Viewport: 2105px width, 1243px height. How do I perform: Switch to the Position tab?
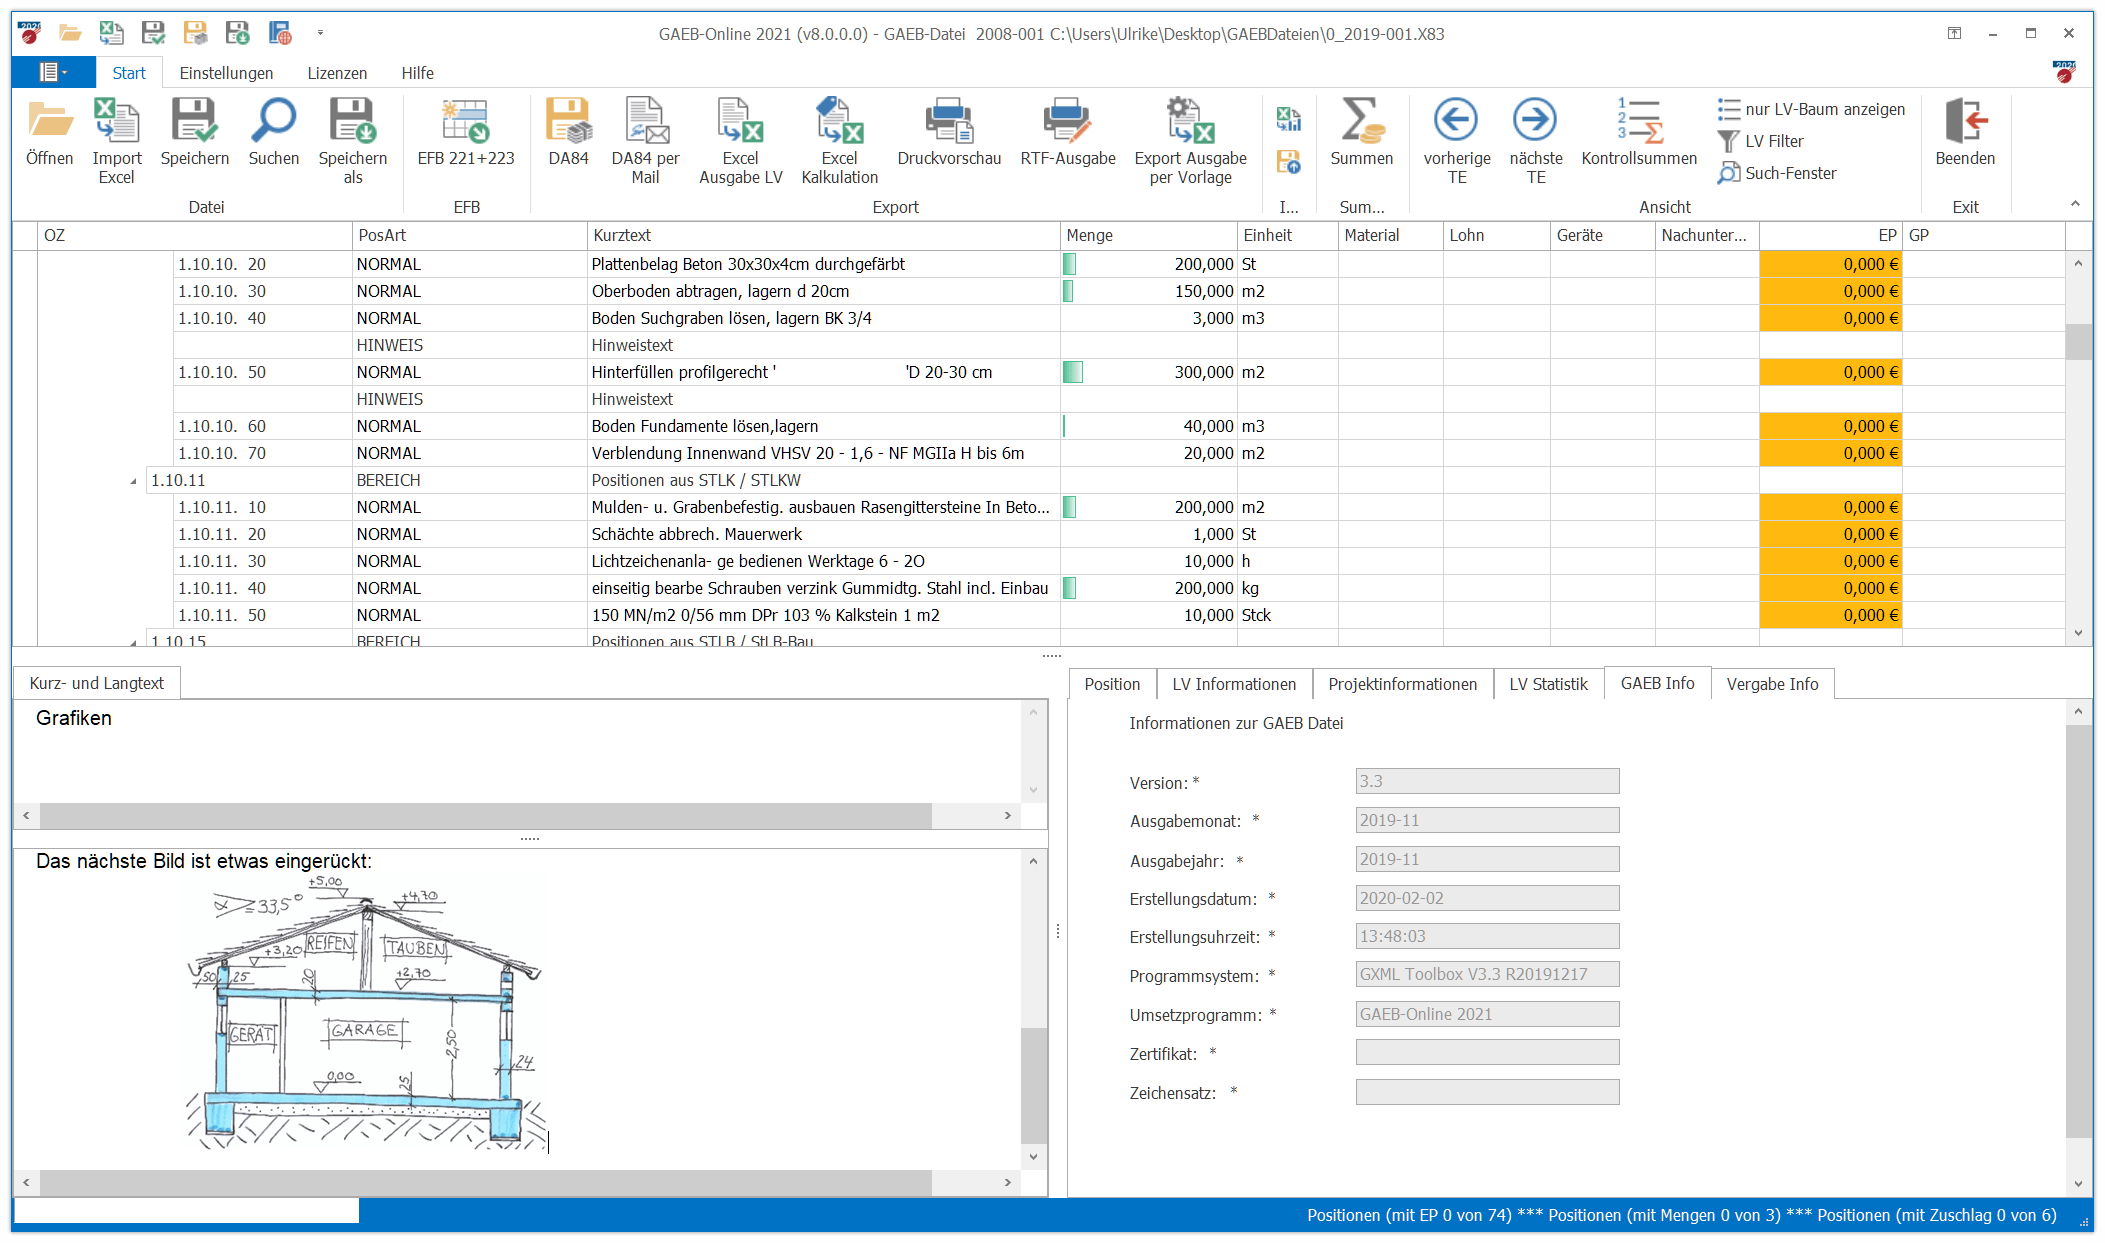coord(1112,684)
